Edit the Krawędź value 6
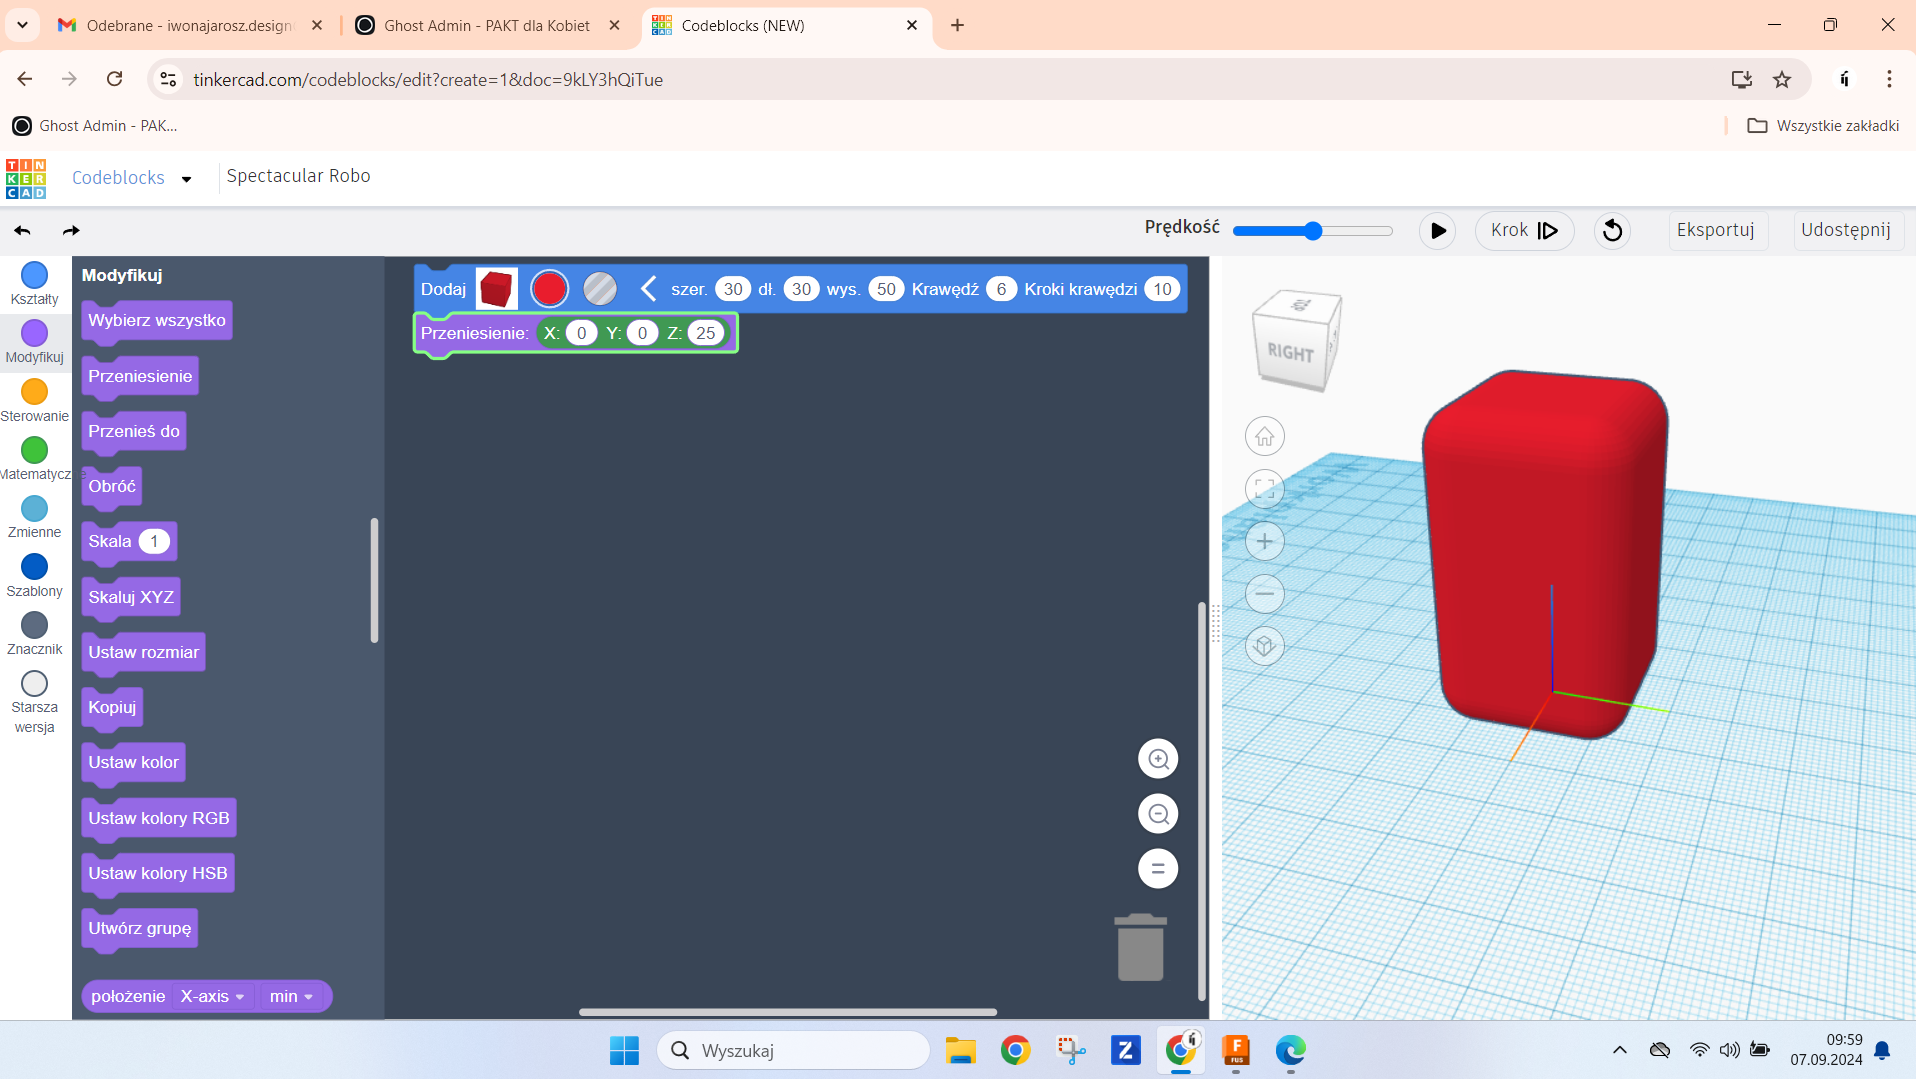Viewport: 1916px width, 1079px height. (x=1001, y=289)
